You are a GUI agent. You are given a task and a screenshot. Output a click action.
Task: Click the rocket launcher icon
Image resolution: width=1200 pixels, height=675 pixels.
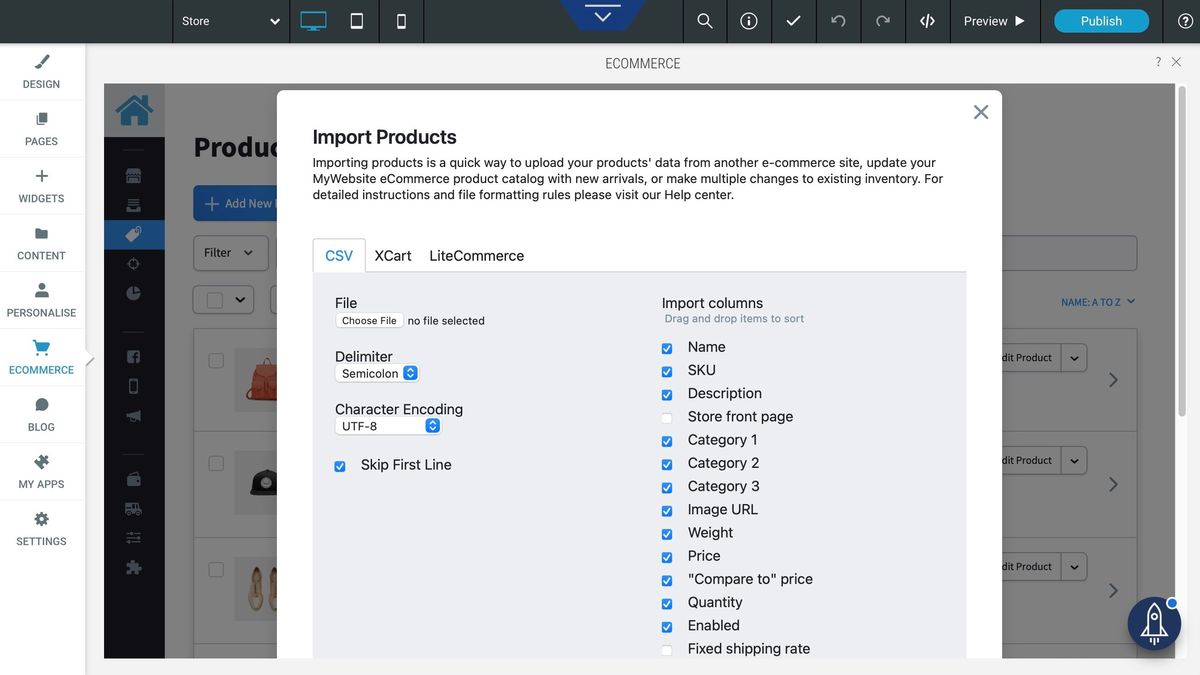(1154, 623)
